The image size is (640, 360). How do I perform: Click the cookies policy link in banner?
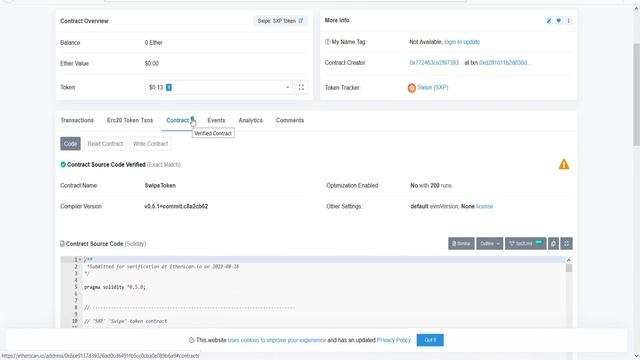tap(277, 340)
